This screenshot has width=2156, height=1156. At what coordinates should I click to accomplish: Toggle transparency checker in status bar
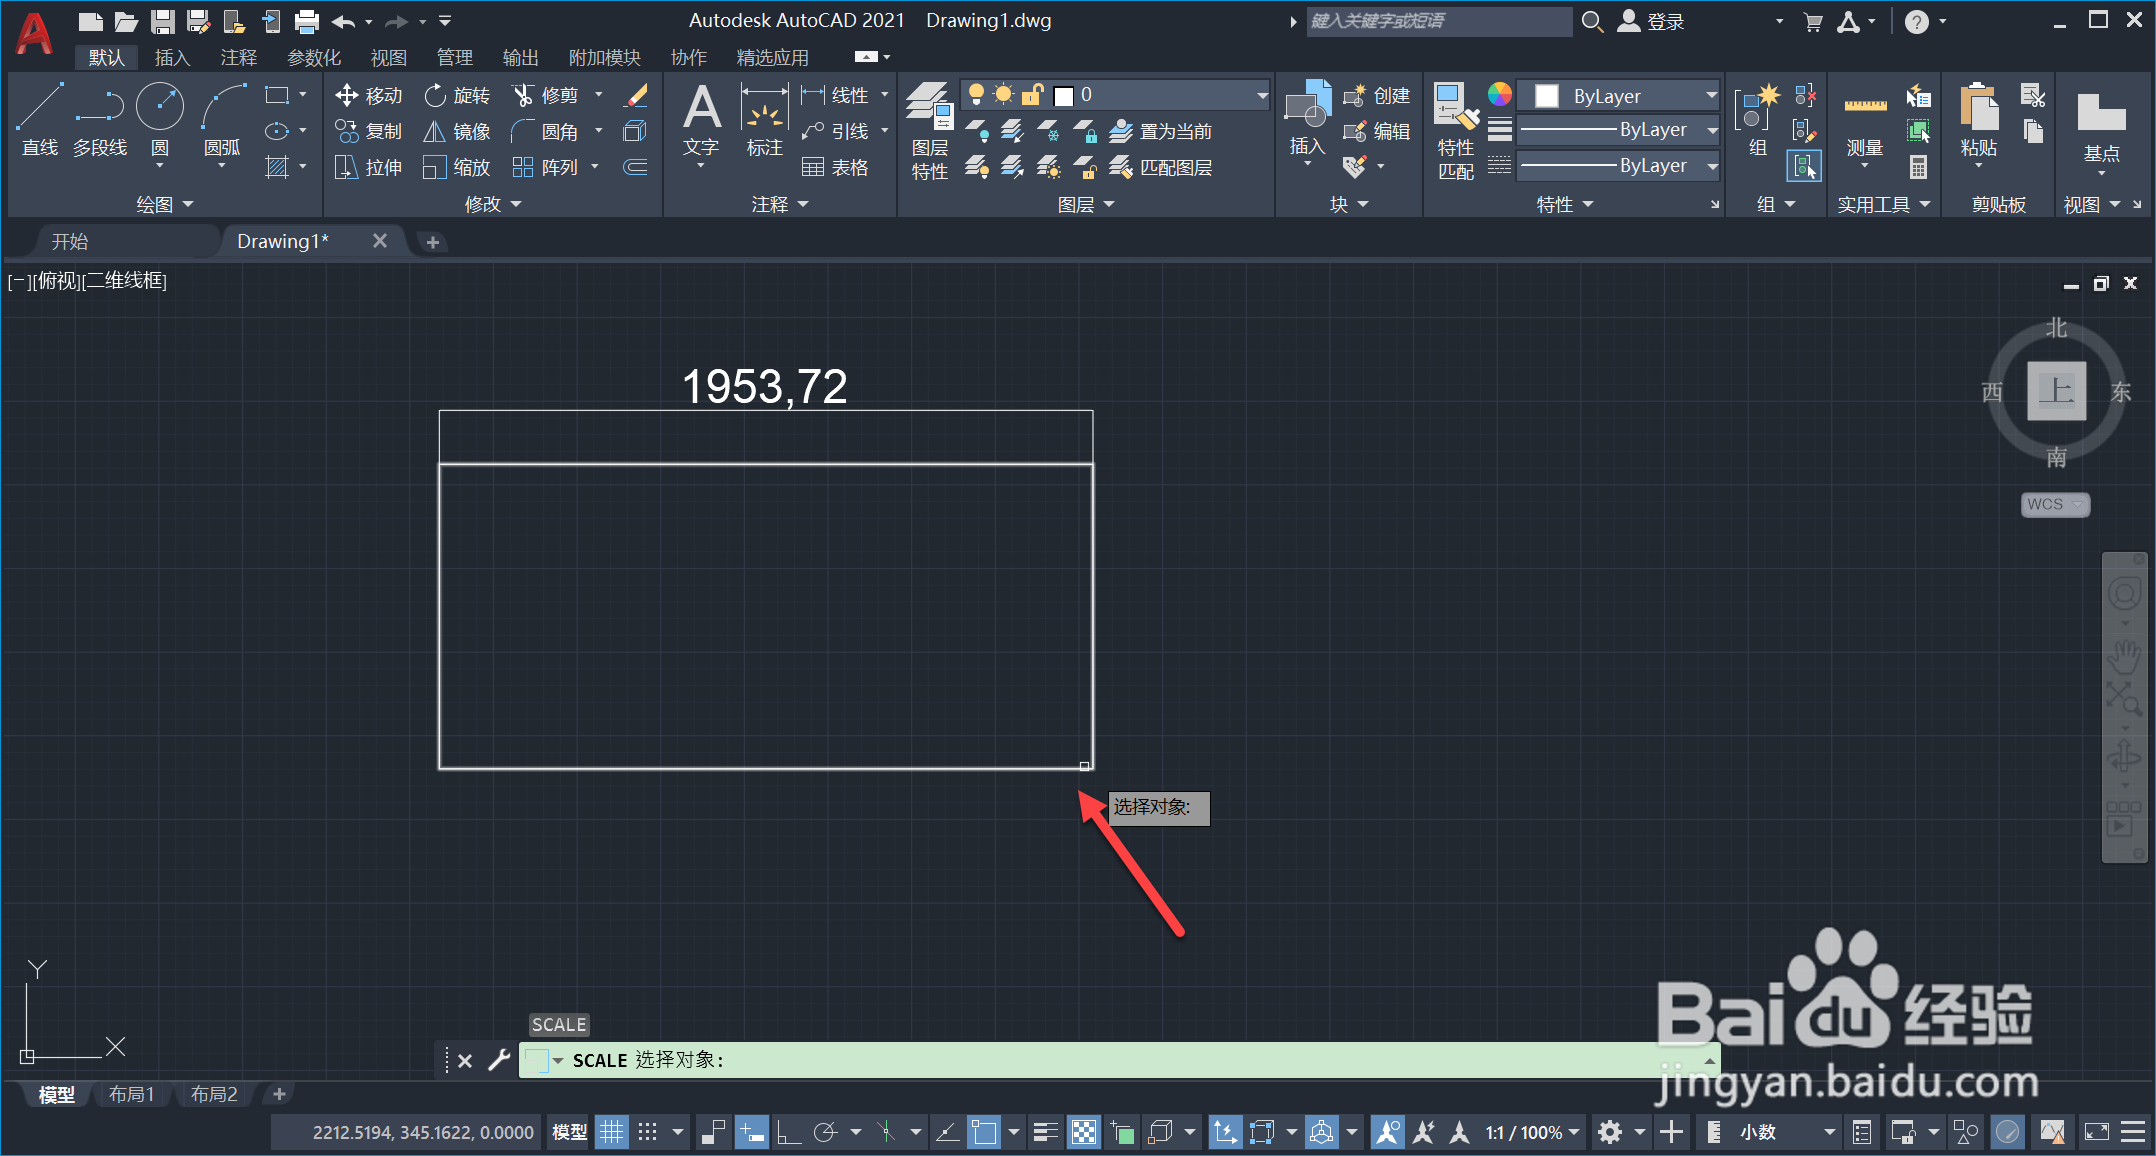point(1084,1132)
